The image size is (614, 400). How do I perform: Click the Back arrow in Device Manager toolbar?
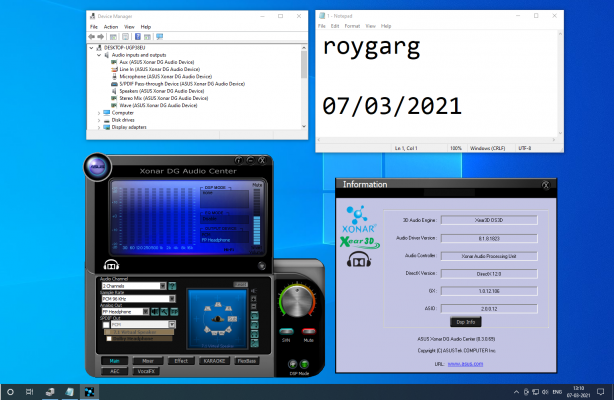click(x=92, y=37)
